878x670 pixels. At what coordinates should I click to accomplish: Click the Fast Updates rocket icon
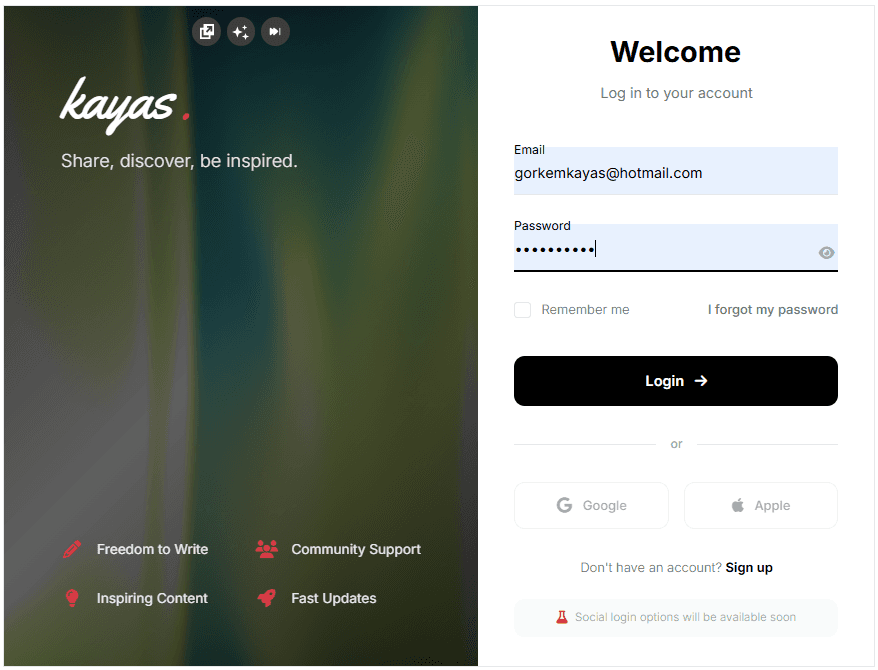point(267,598)
